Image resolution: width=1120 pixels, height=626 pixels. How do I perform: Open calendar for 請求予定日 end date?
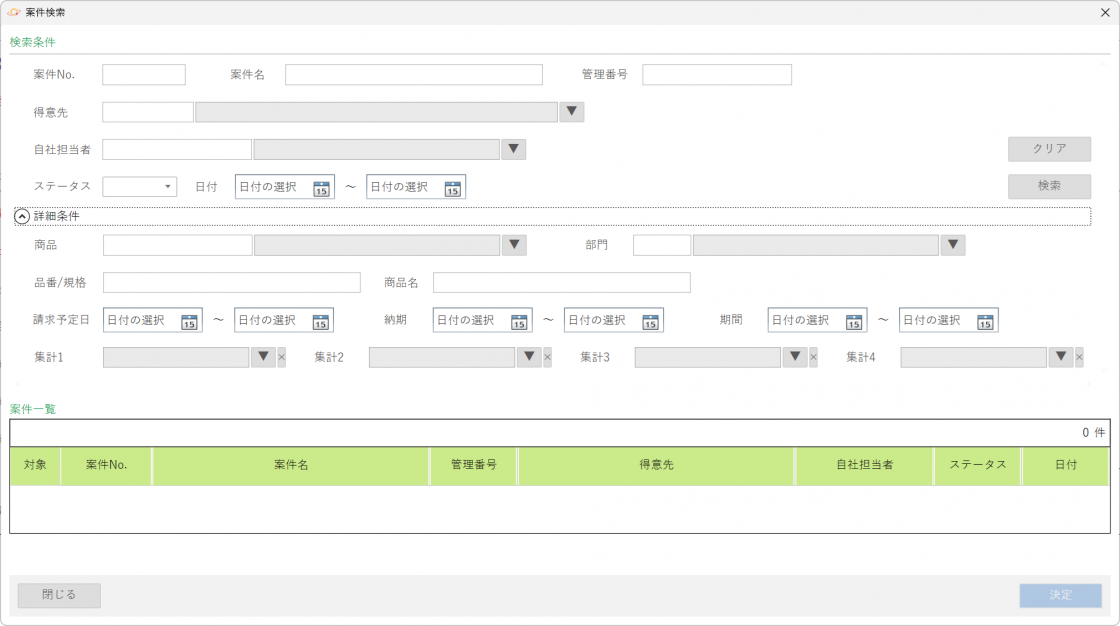(x=320, y=321)
